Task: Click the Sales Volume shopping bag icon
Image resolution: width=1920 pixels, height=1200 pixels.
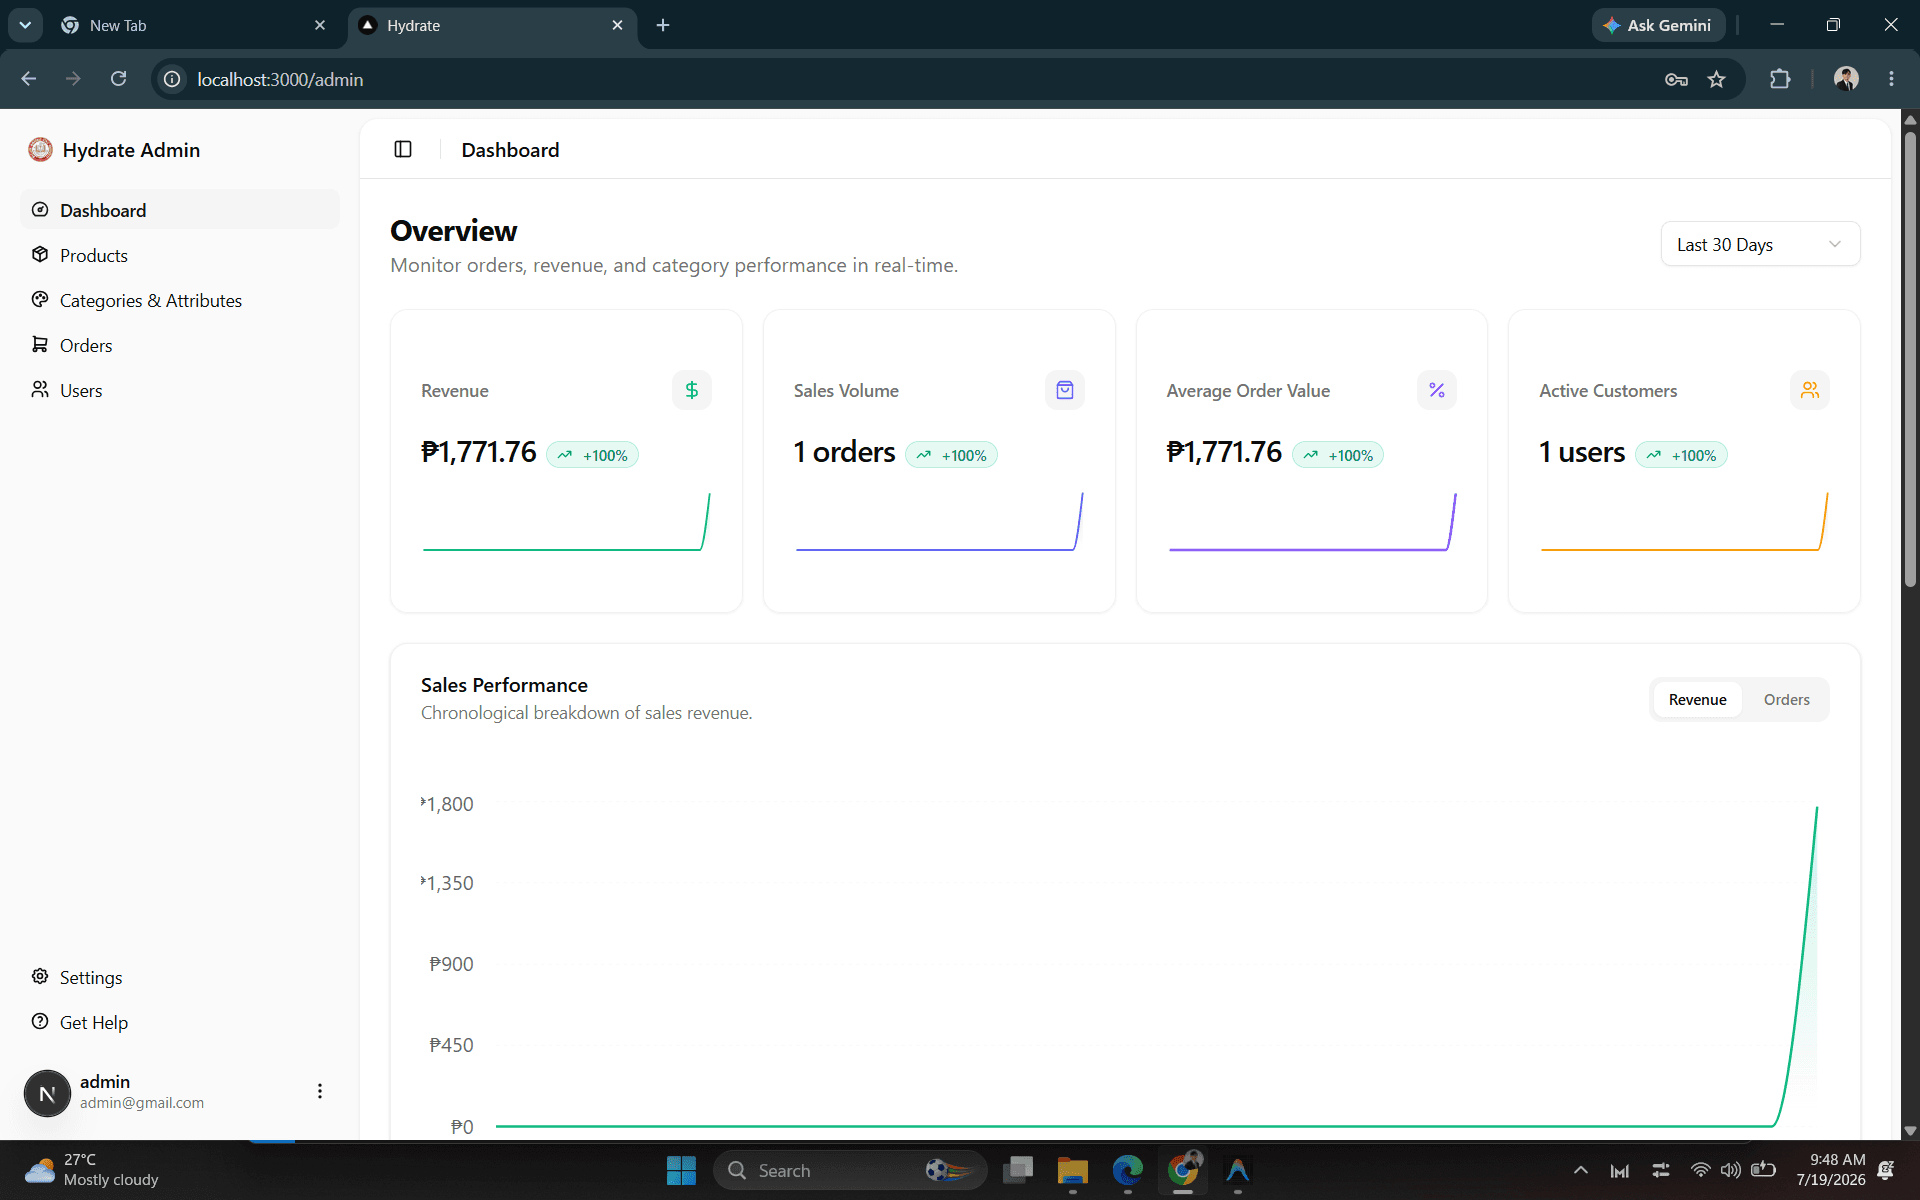Action: pyautogui.click(x=1065, y=390)
